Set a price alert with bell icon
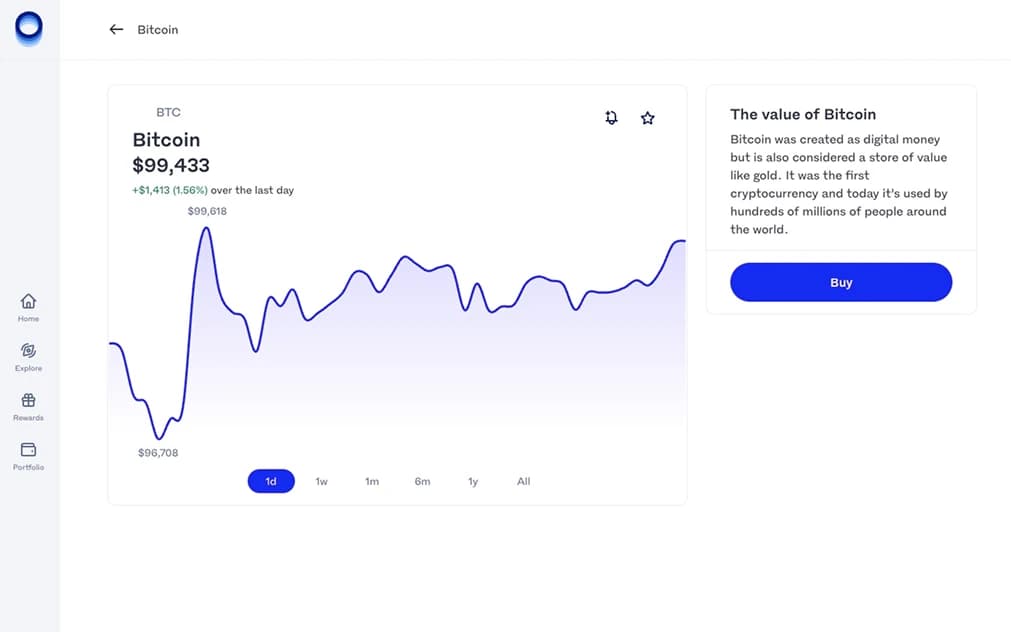This screenshot has height=632, width=1011. click(x=612, y=118)
